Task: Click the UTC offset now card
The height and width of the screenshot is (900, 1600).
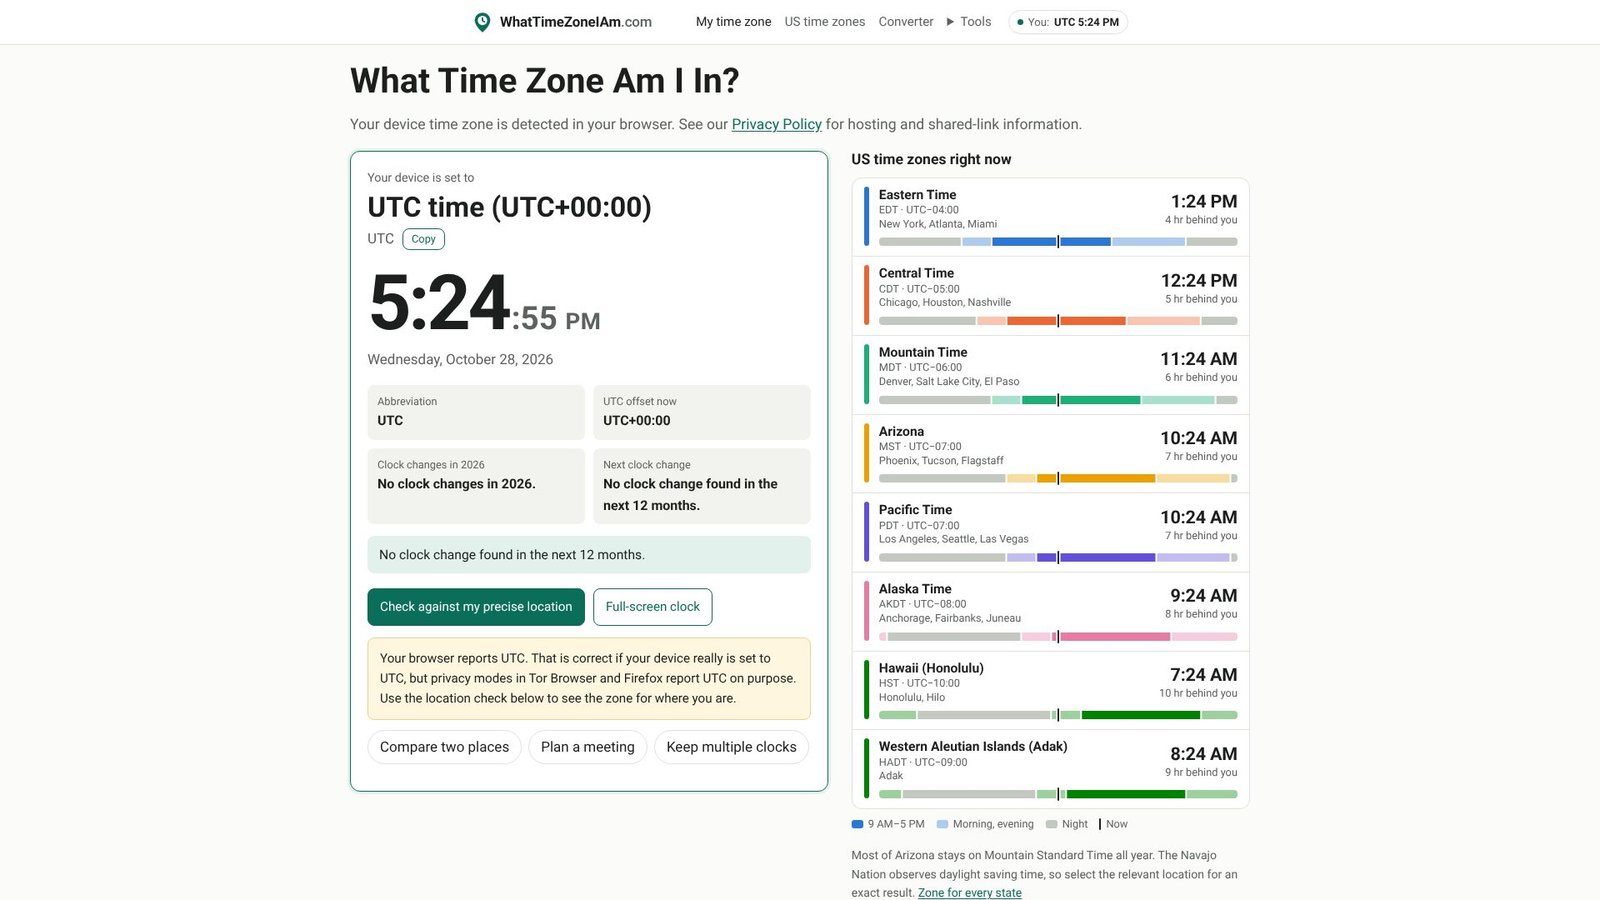Action: (702, 412)
